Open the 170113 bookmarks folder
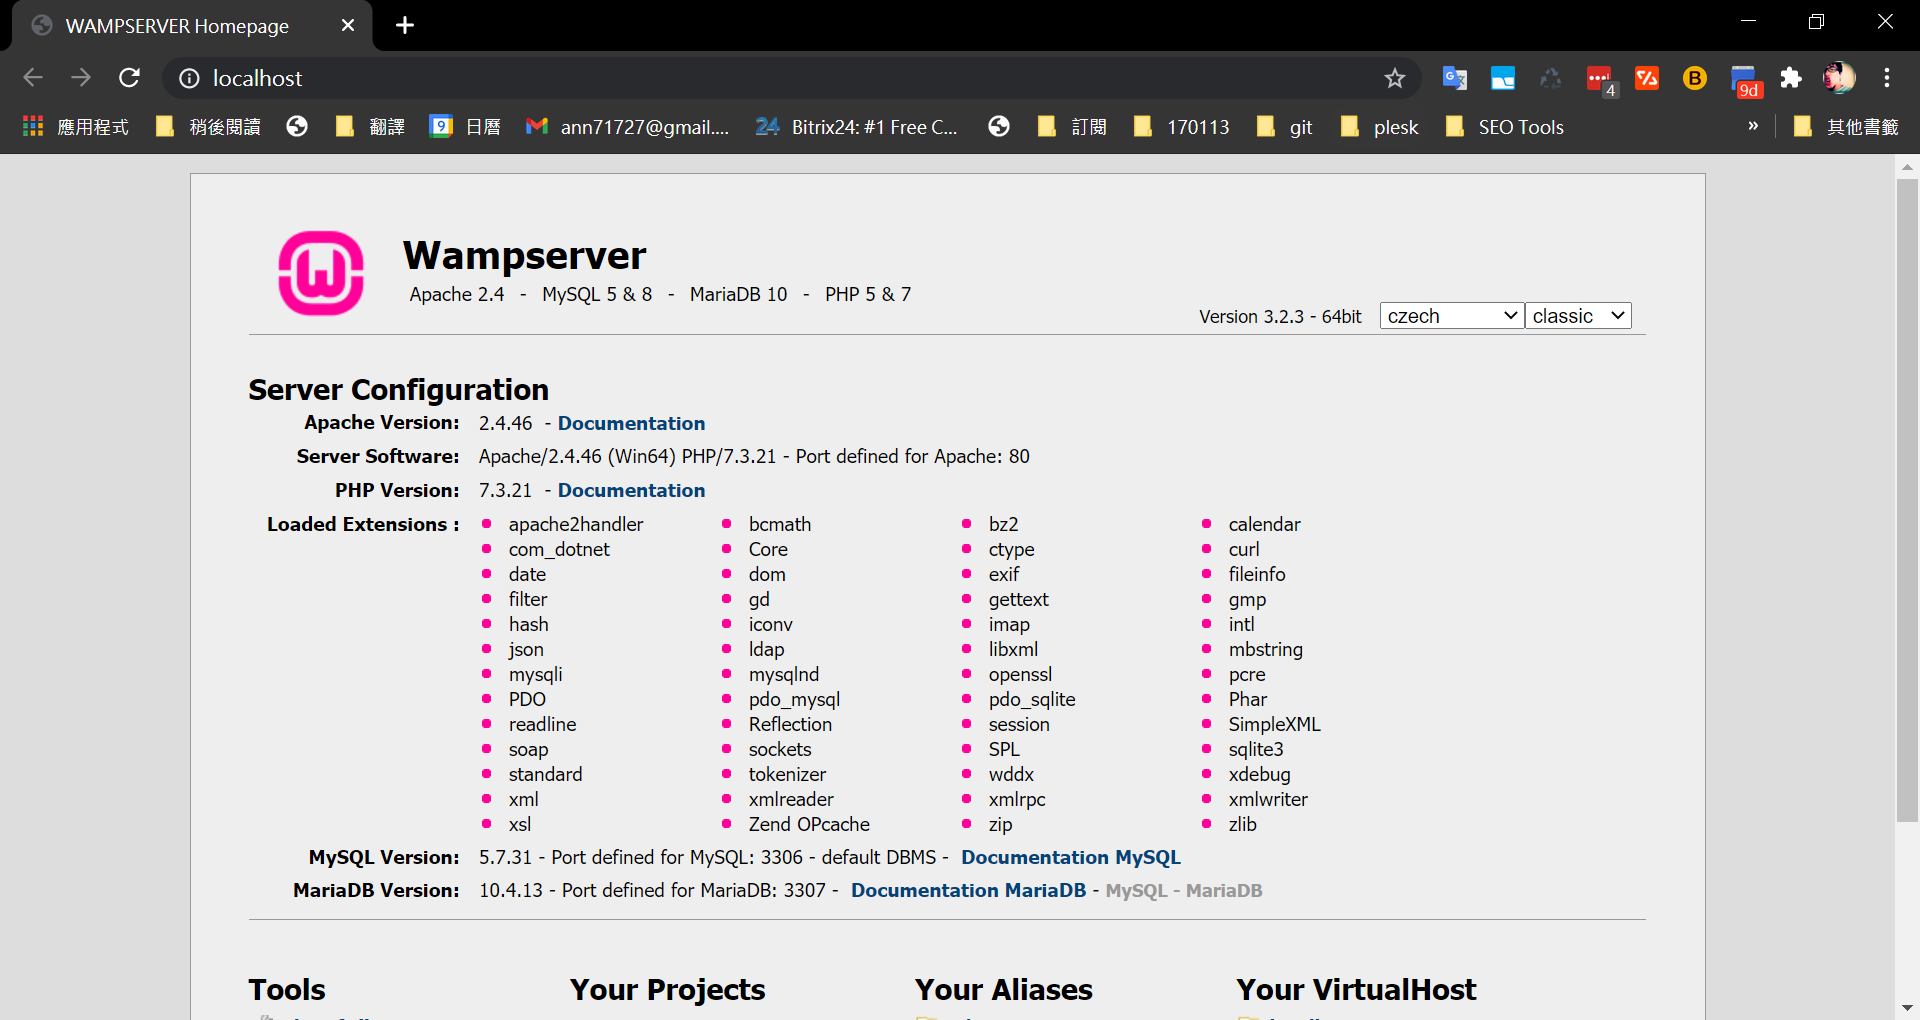The image size is (1920, 1020). (1182, 127)
